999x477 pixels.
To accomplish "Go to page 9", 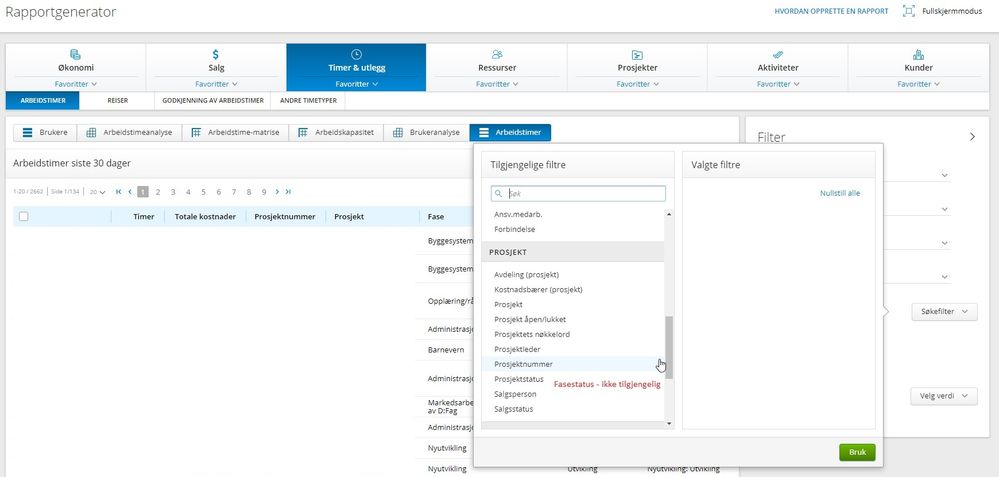I will (264, 192).
